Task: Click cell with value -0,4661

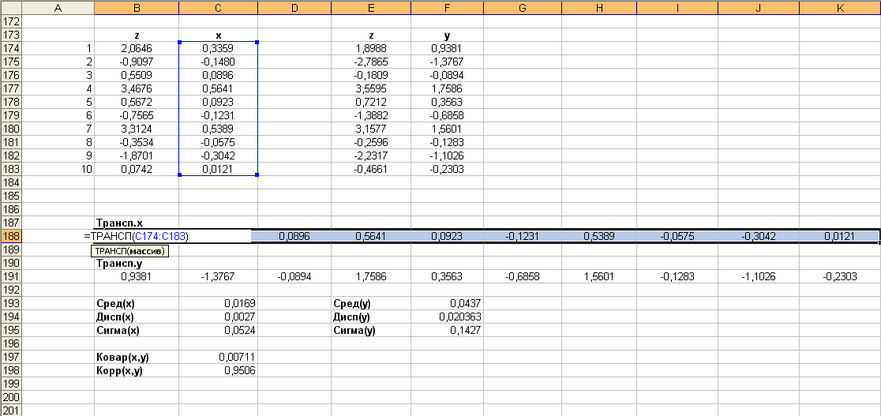Action: [371, 169]
